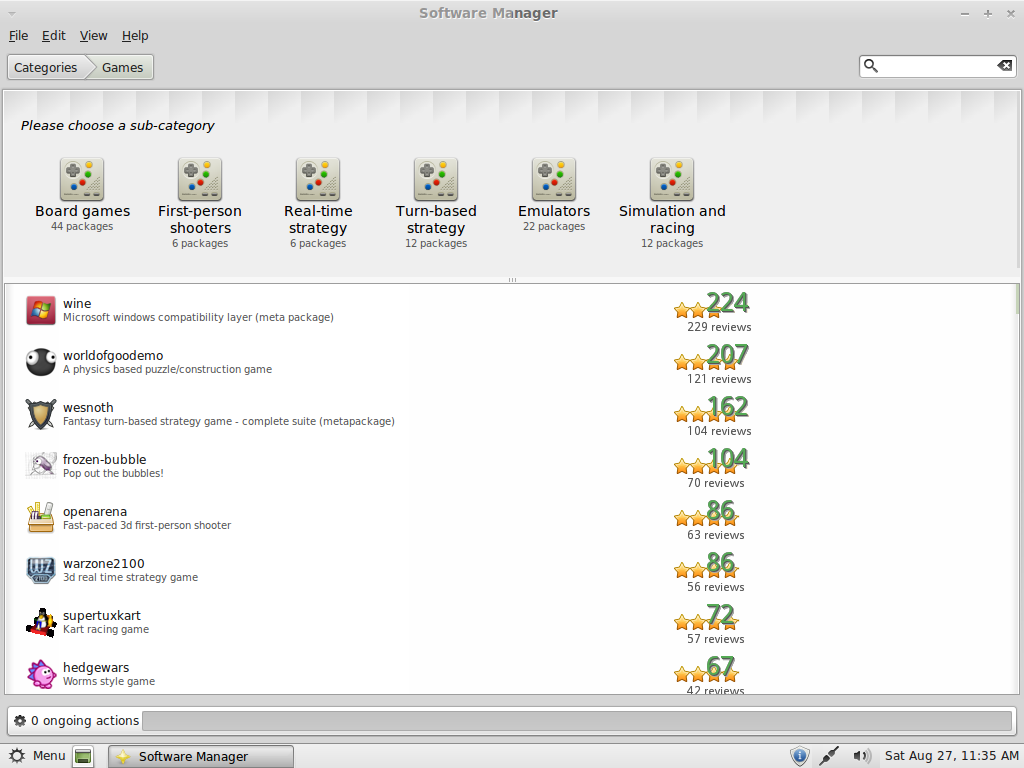
Task: Click the 70 reviews text for frozen-bubble
Action: pos(716,483)
